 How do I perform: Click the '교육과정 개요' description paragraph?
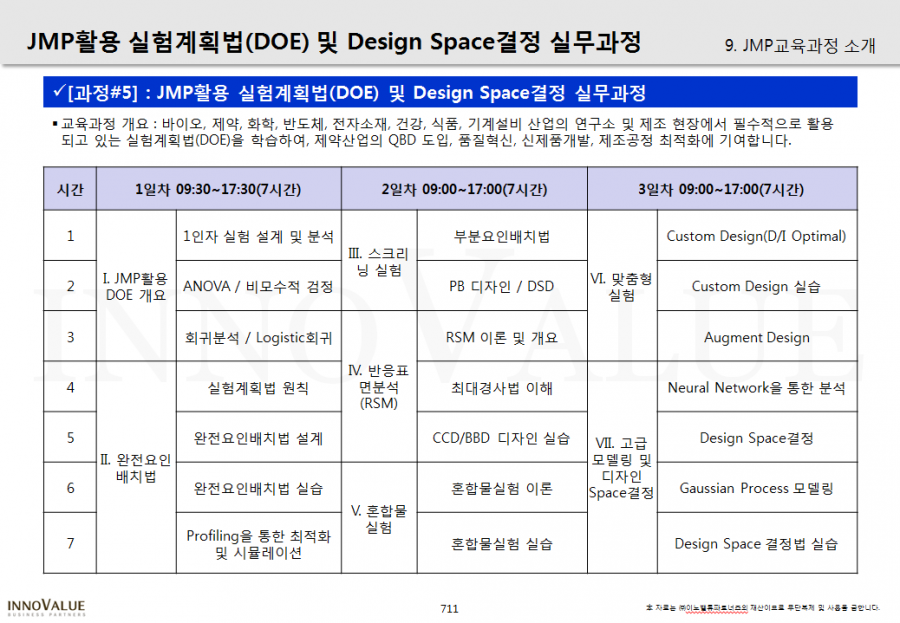click(x=443, y=132)
